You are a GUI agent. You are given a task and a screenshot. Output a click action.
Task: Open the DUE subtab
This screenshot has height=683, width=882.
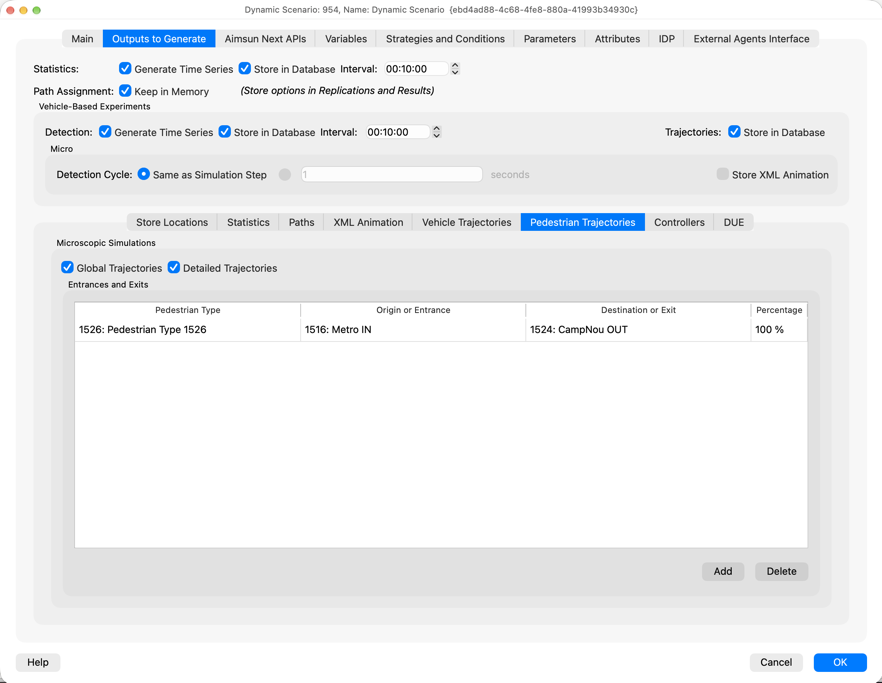coord(734,222)
